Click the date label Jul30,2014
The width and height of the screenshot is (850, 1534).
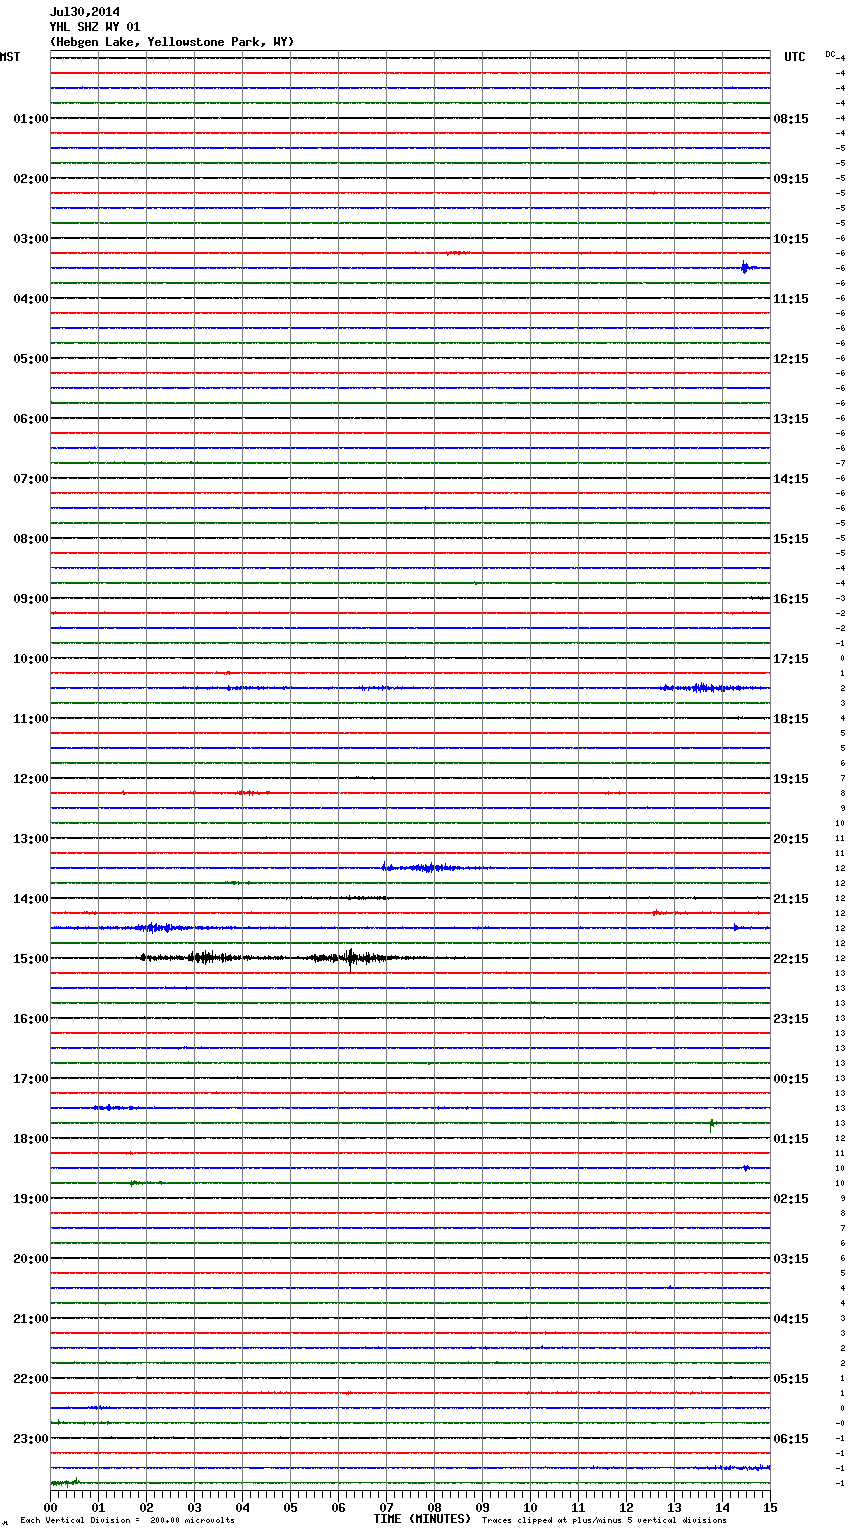click(x=85, y=12)
